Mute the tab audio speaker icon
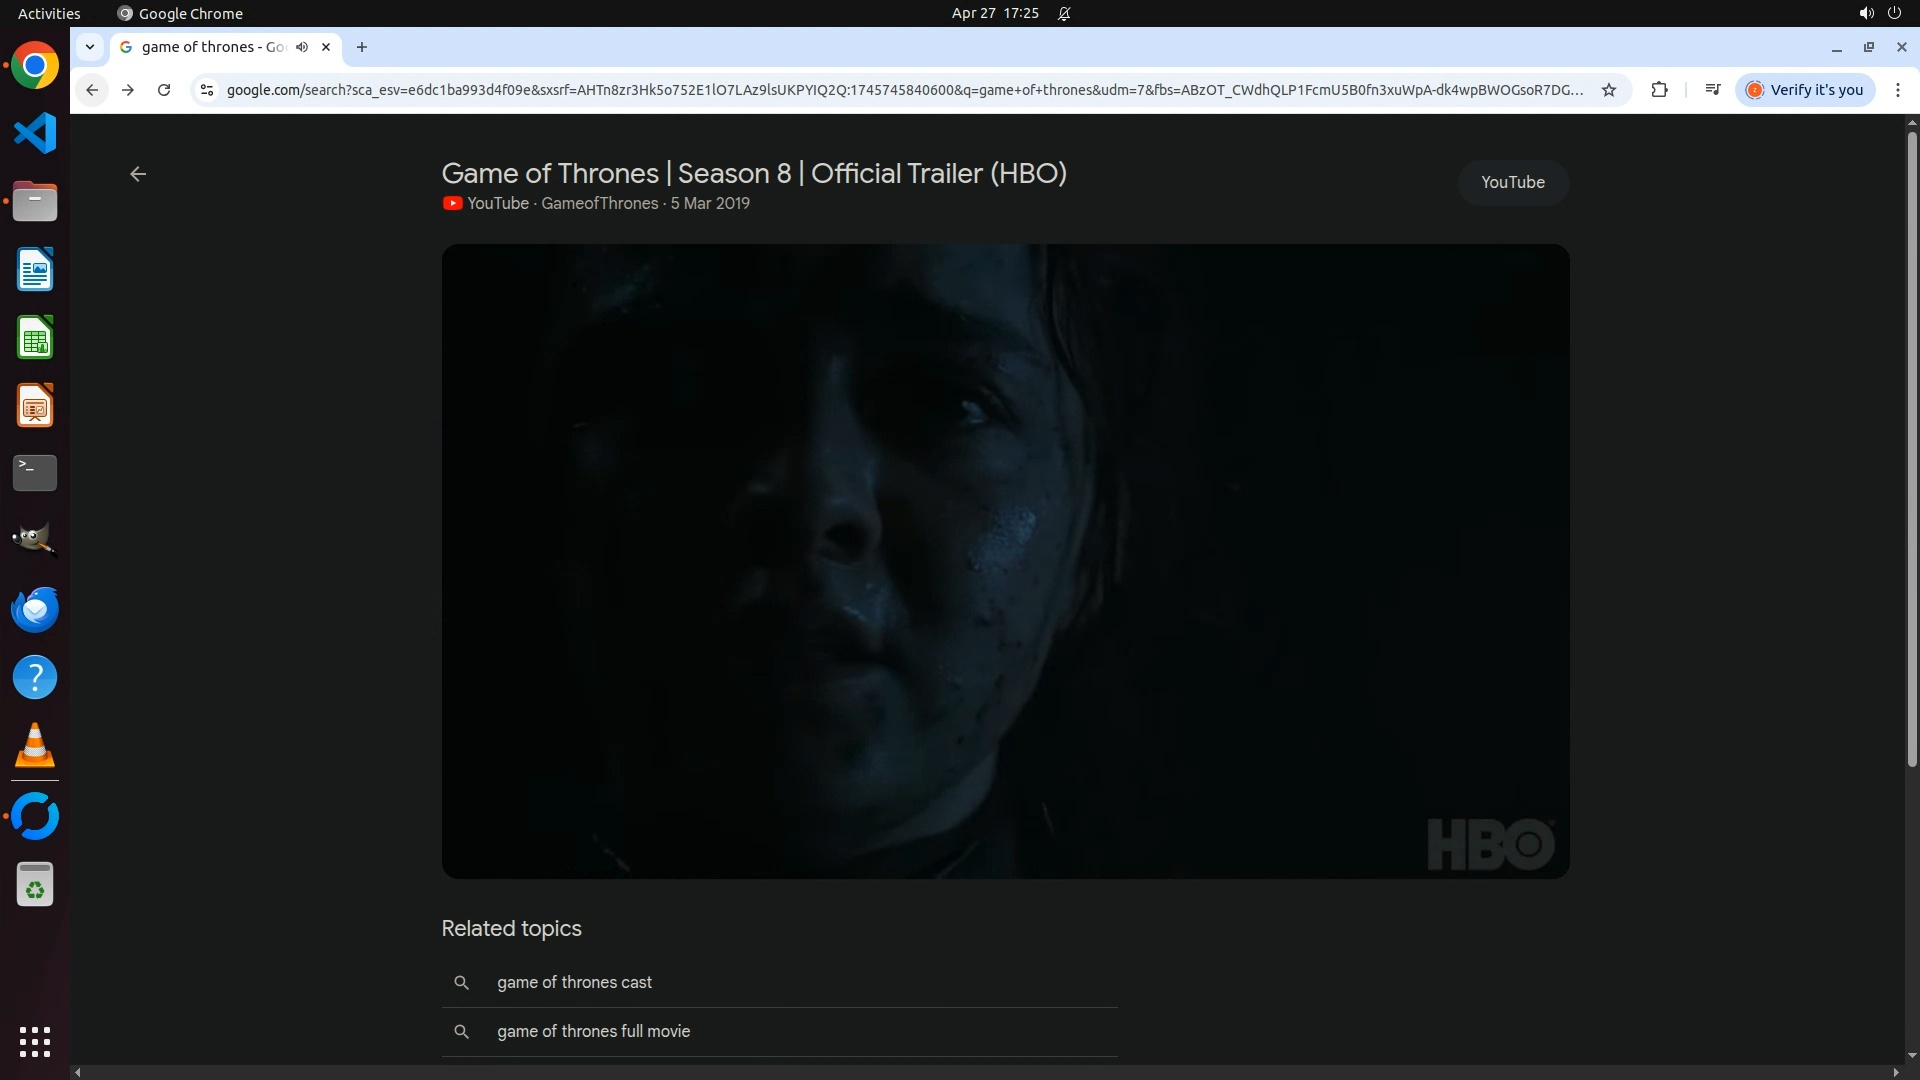The height and width of the screenshot is (1080, 1920). point(302,47)
